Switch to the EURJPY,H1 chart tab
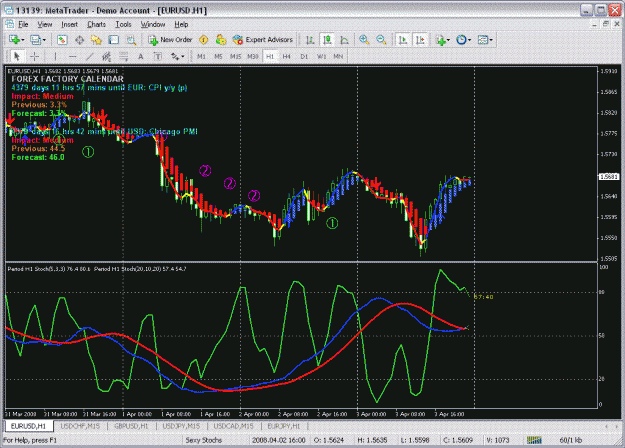The width and height of the screenshot is (625, 448). pyautogui.click(x=283, y=426)
